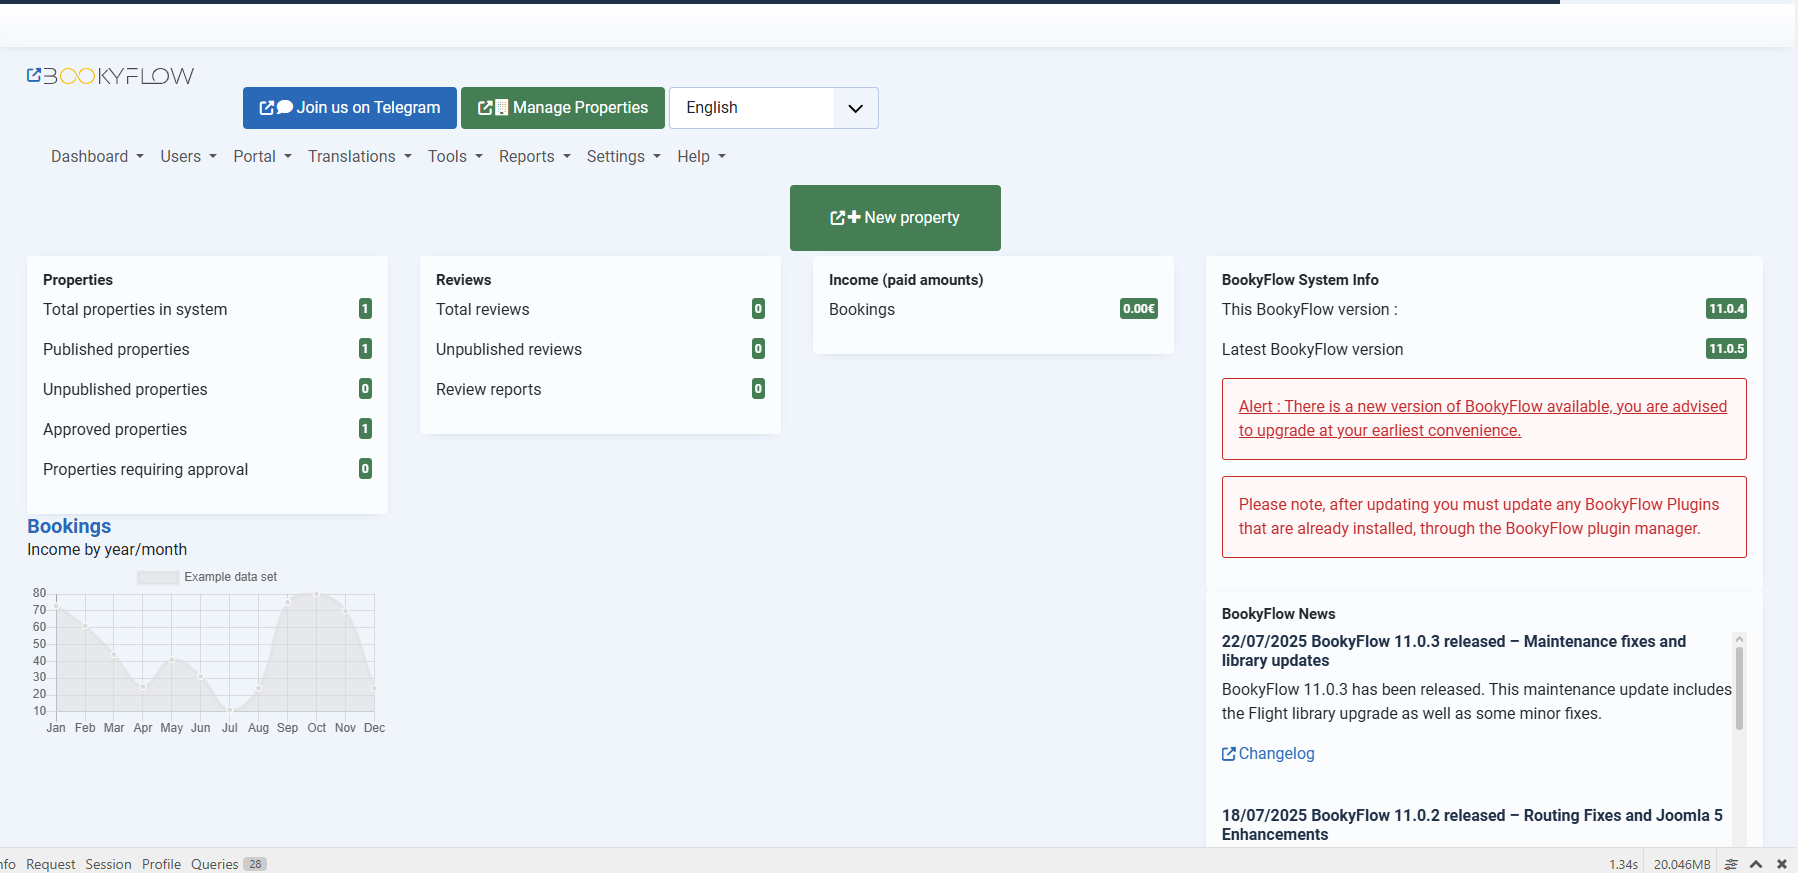Expand the Tools menu
The image size is (1798, 873).
click(x=455, y=156)
